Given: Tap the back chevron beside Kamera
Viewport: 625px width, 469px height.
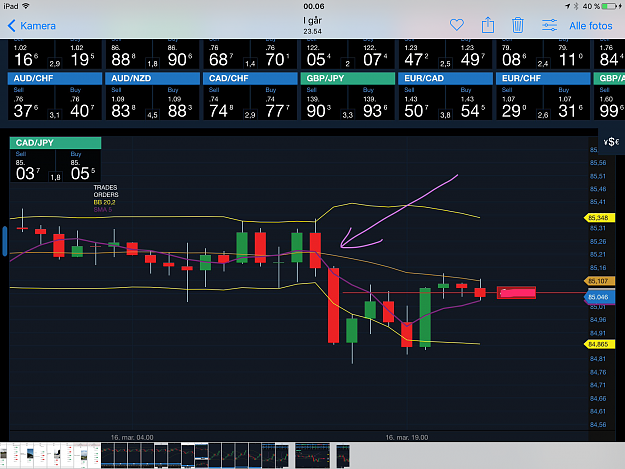Looking at the screenshot, I should pos(12,26).
